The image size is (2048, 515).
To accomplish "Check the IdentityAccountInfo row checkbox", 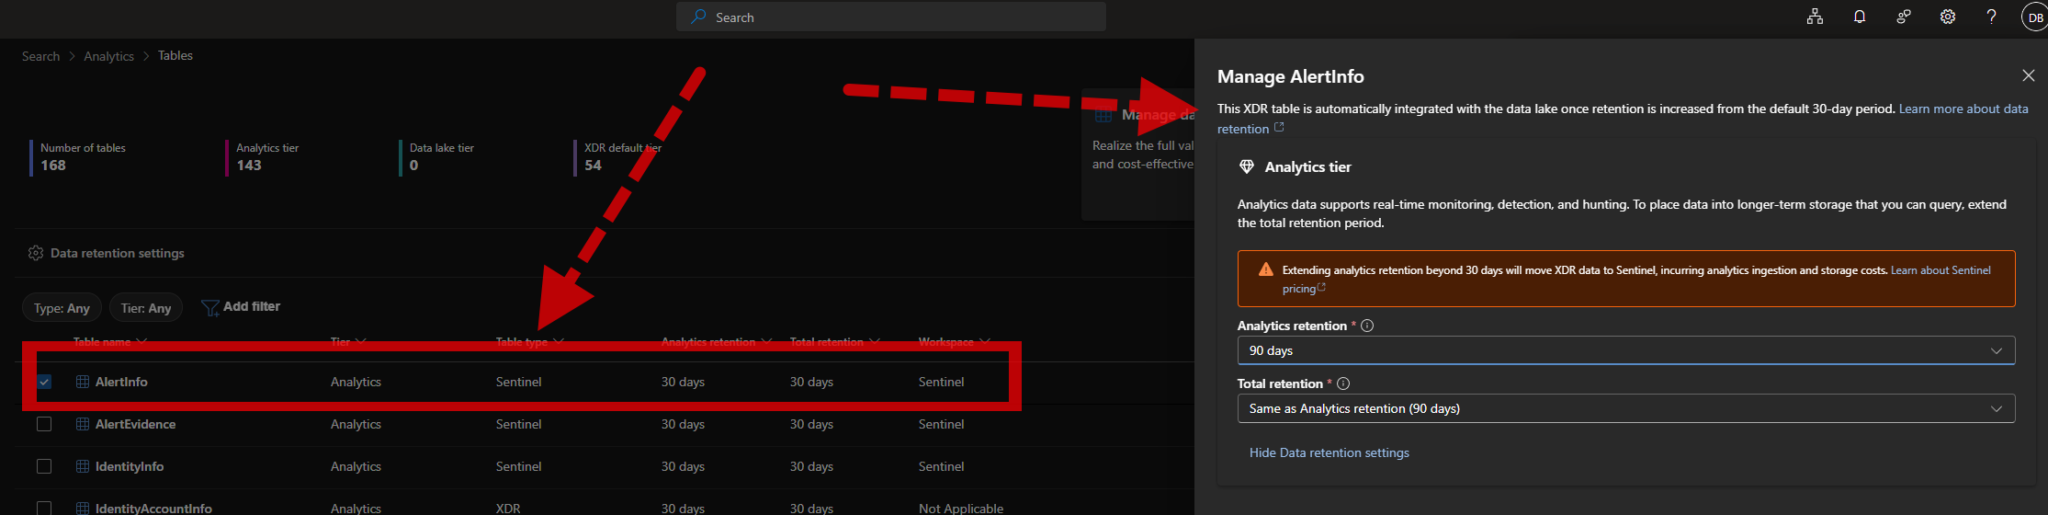I will [x=44, y=508].
